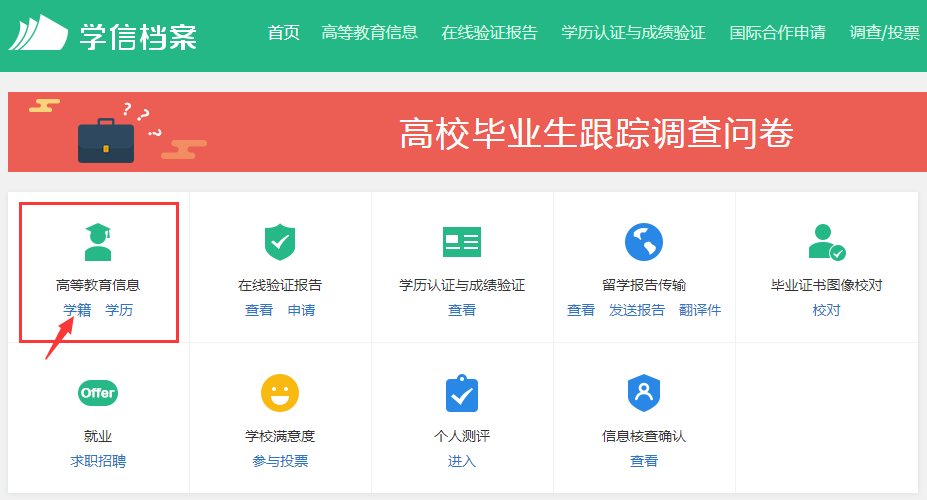Click the person-check icon for 毕业证书图像校对
Viewport: 927px width, 500px height.
(x=826, y=242)
